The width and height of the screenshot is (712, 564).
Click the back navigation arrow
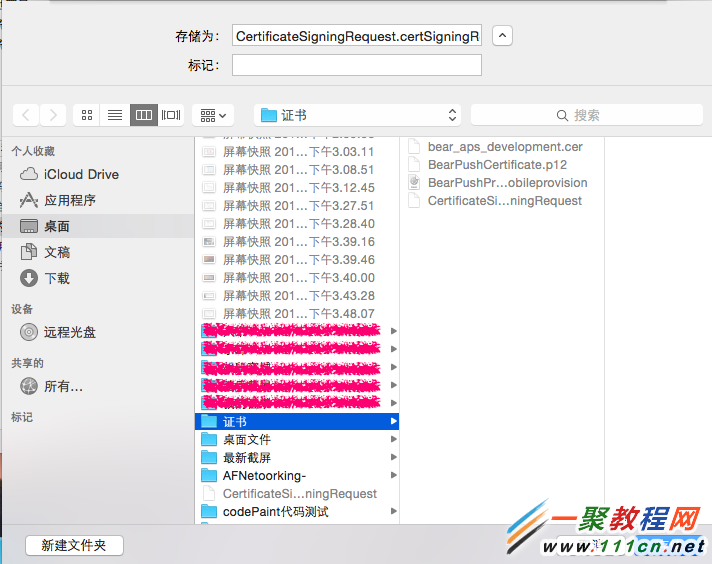point(26,115)
